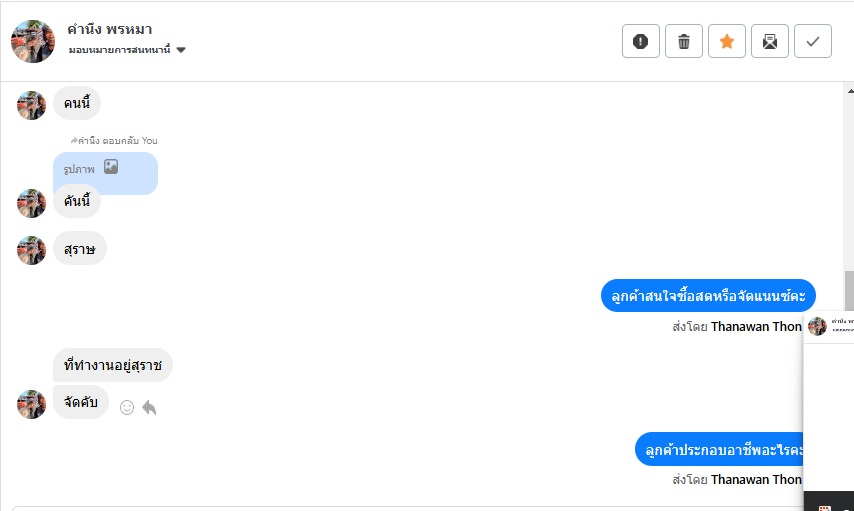Click avatar beside the คนนี้ message
Image resolution: width=854 pixels, height=511 pixels.
pos(32,104)
